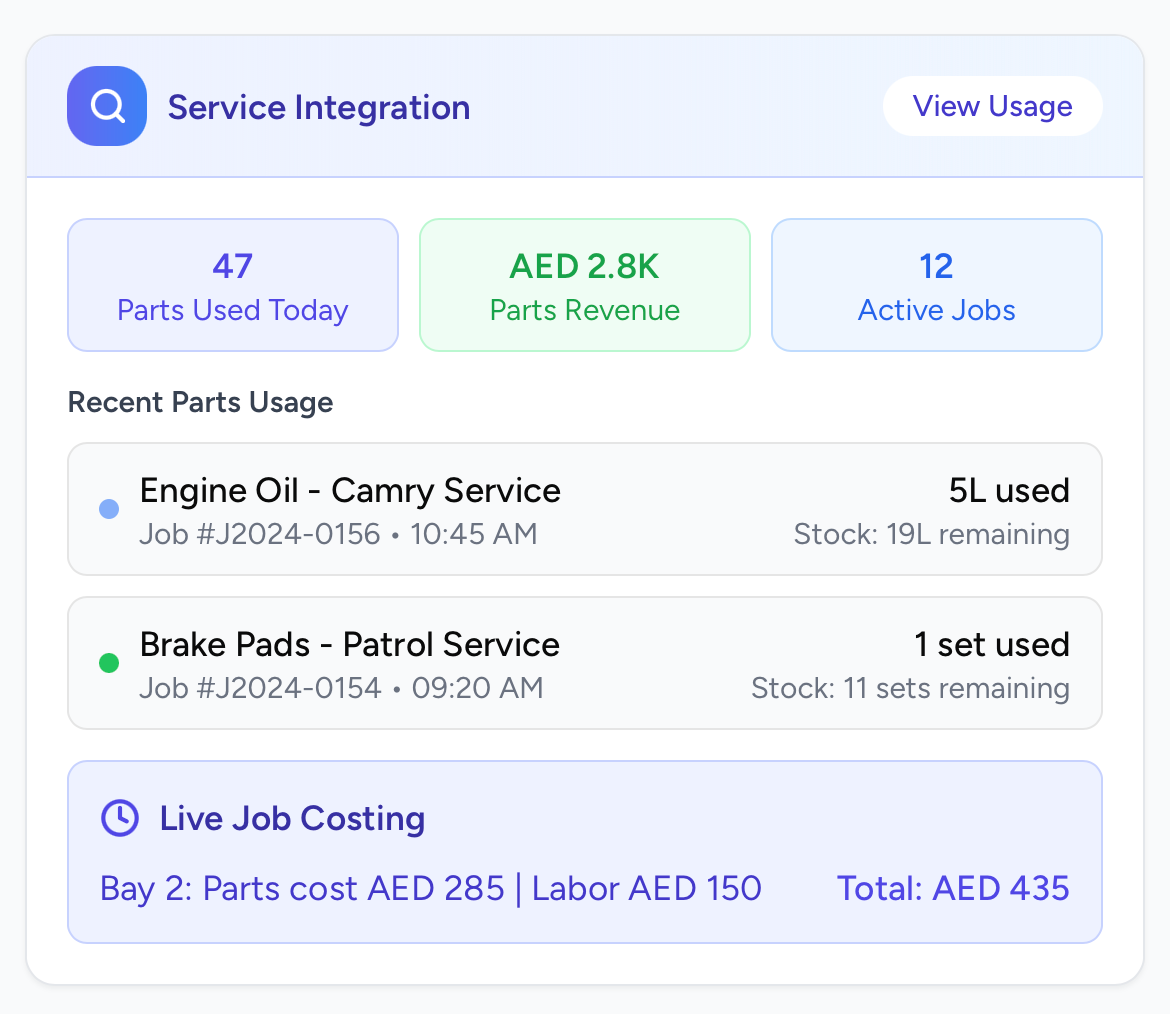This screenshot has height=1014, width=1170.
Task: Click the blue dot next to Engine Oil
Action: point(110,510)
